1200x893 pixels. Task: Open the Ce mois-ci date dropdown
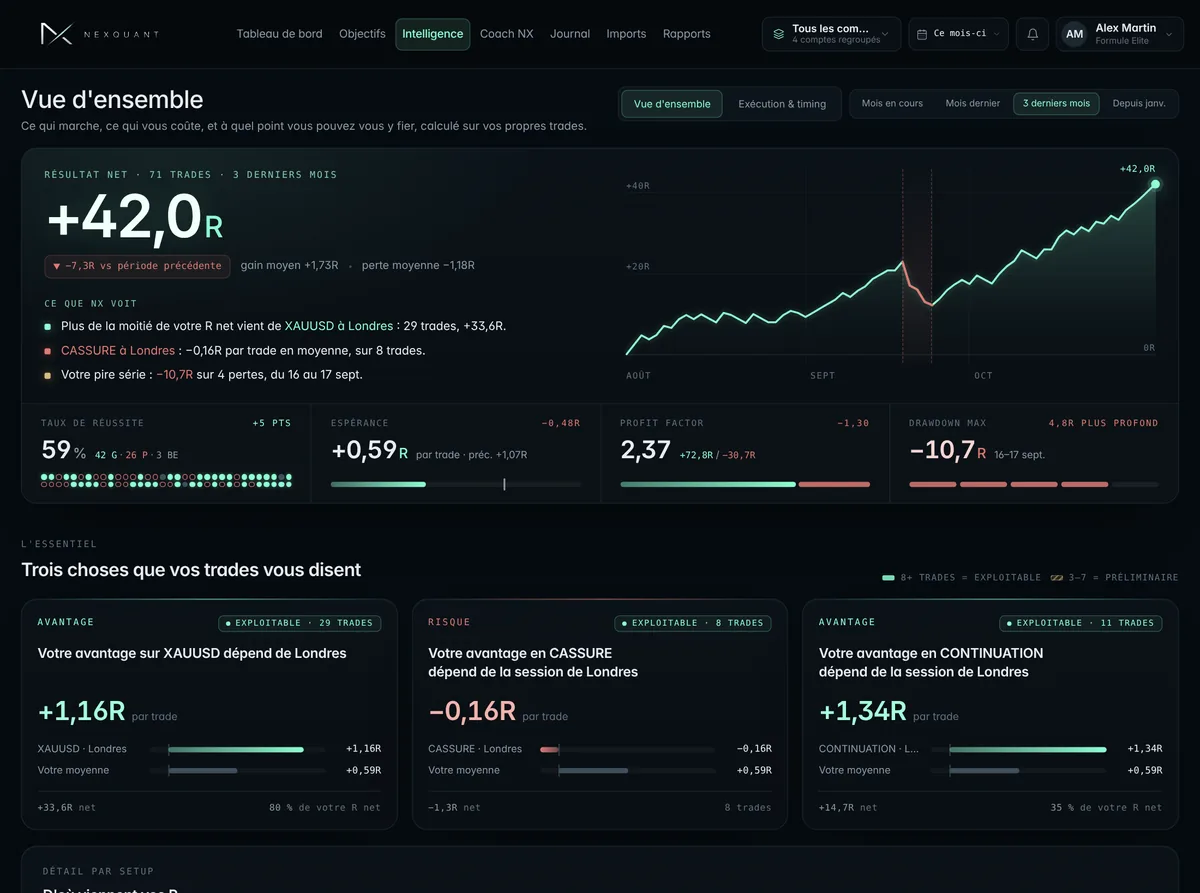958,34
